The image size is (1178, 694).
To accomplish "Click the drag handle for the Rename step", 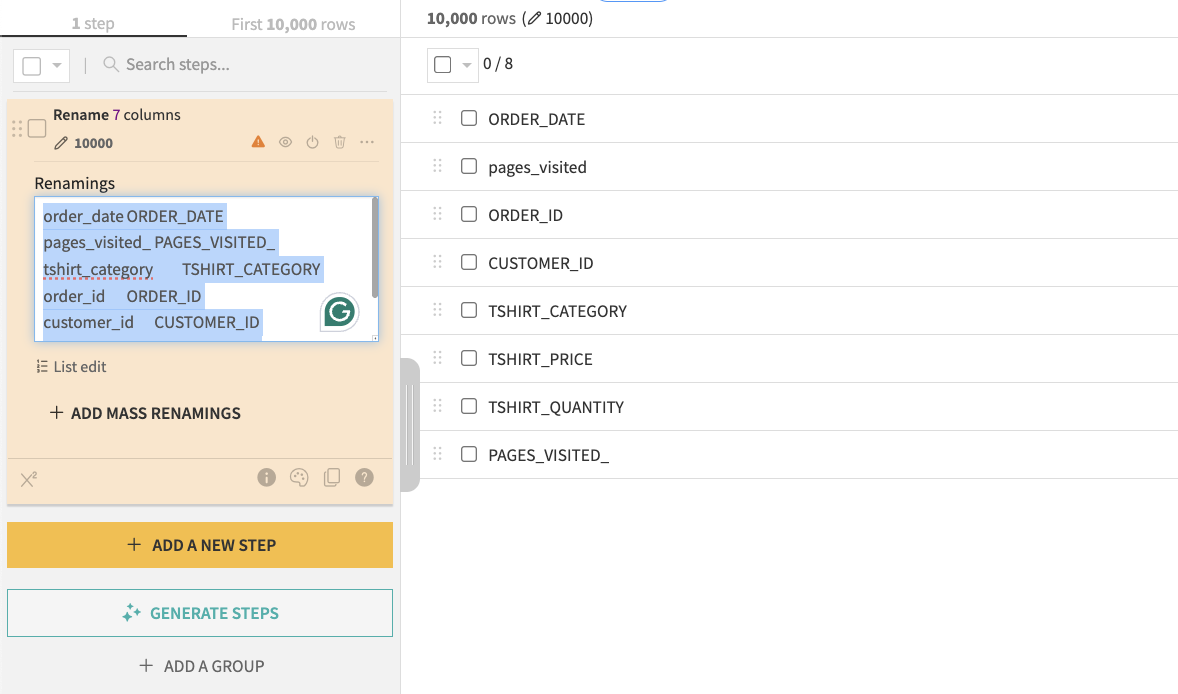I will pos(17,128).
